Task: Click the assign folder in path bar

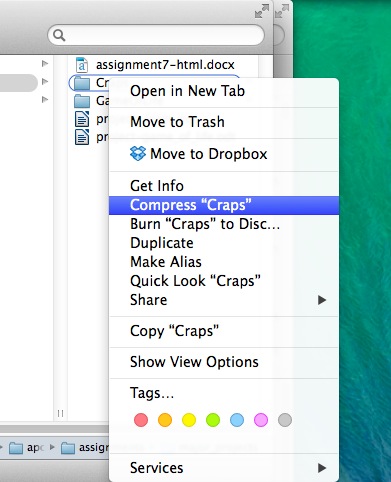Action: tap(85, 448)
